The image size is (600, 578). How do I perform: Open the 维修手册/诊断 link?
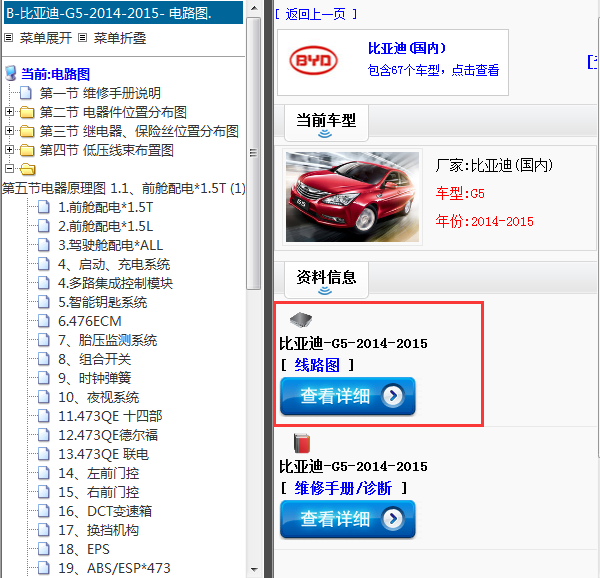coord(343,488)
